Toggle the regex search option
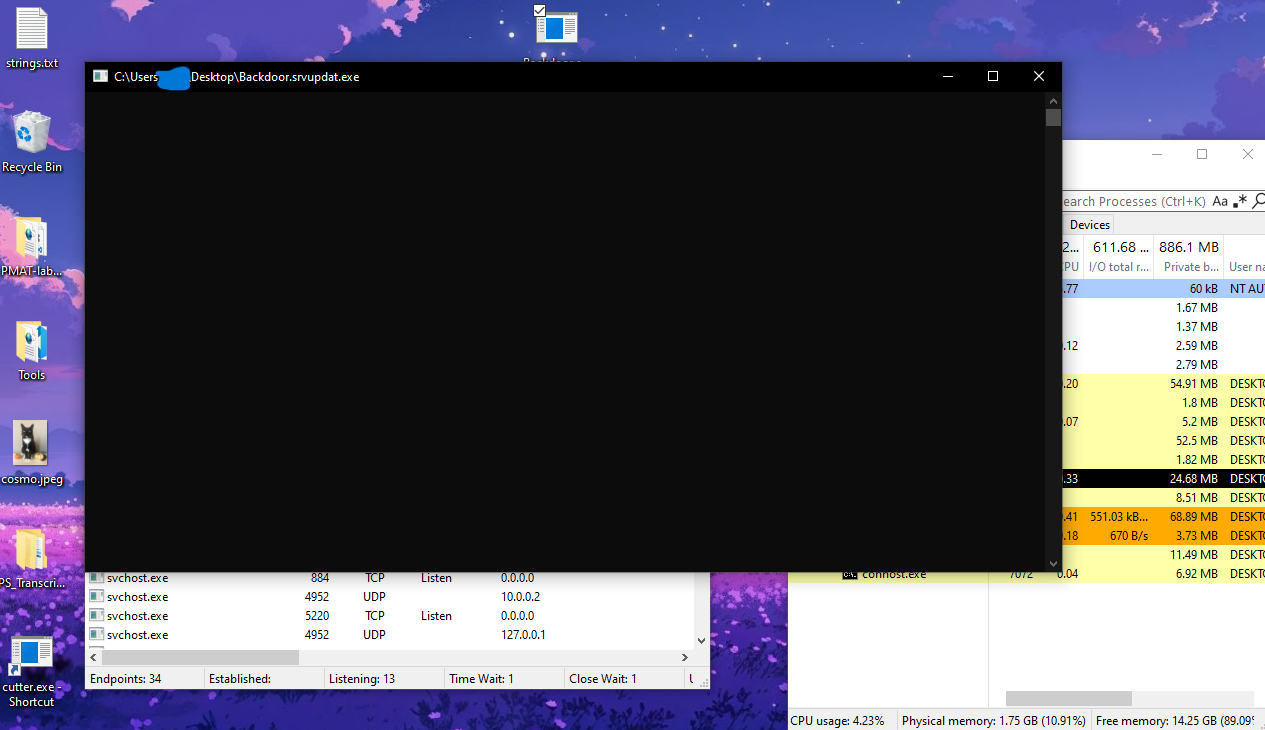1265x730 pixels. coord(1240,201)
